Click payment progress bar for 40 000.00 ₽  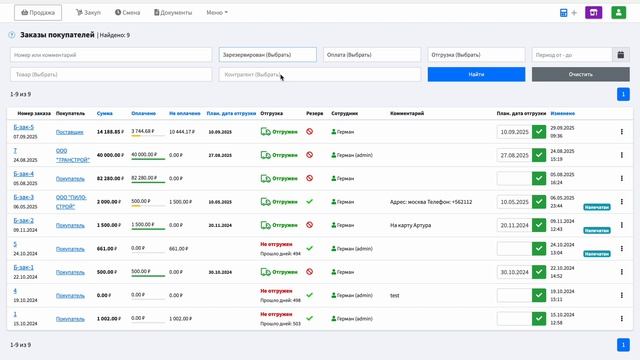pyautogui.click(x=148, y=159)
